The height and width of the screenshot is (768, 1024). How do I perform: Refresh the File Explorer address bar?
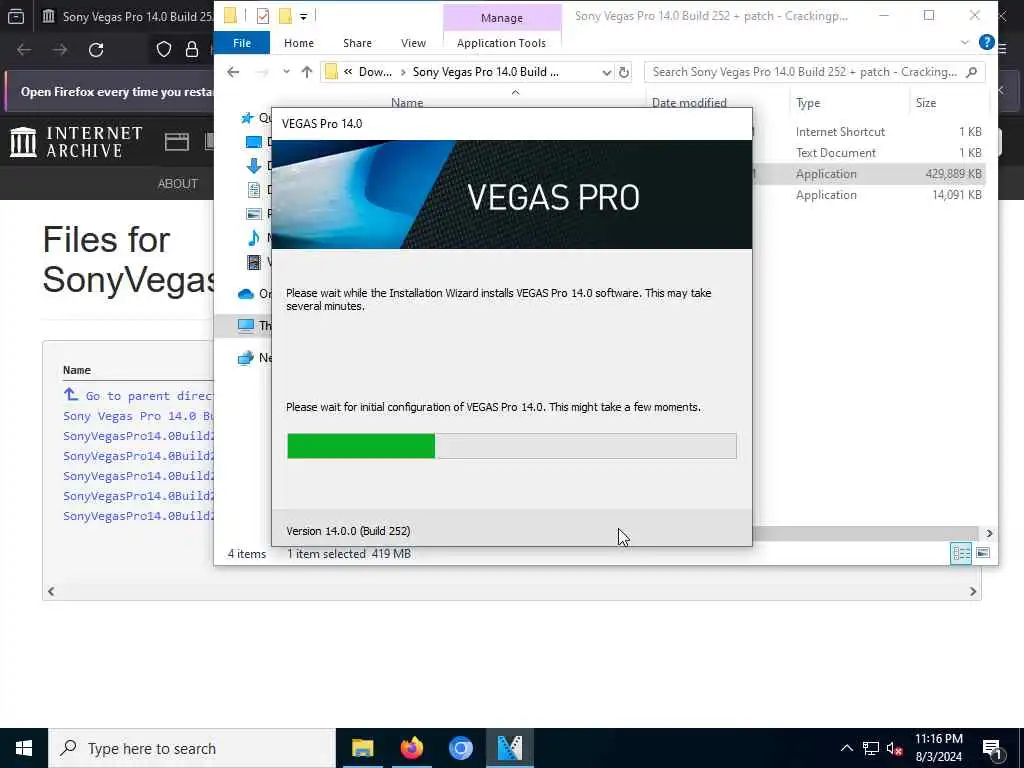[x=624, y=72]
